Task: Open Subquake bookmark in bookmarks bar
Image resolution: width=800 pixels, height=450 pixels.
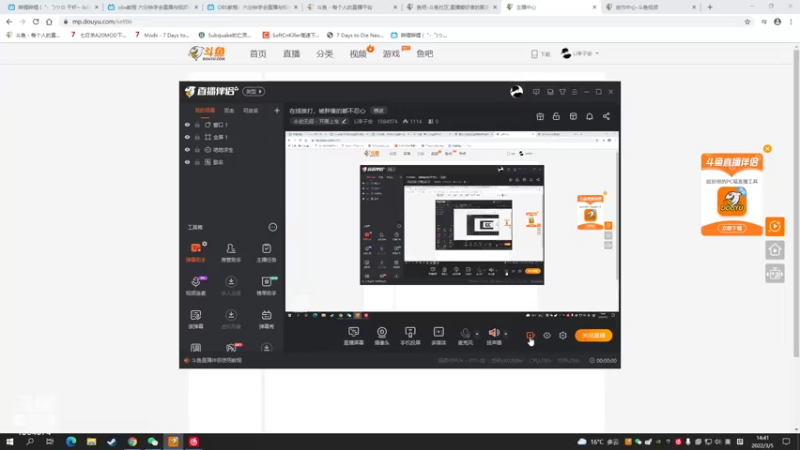Action: coord(224,35)
